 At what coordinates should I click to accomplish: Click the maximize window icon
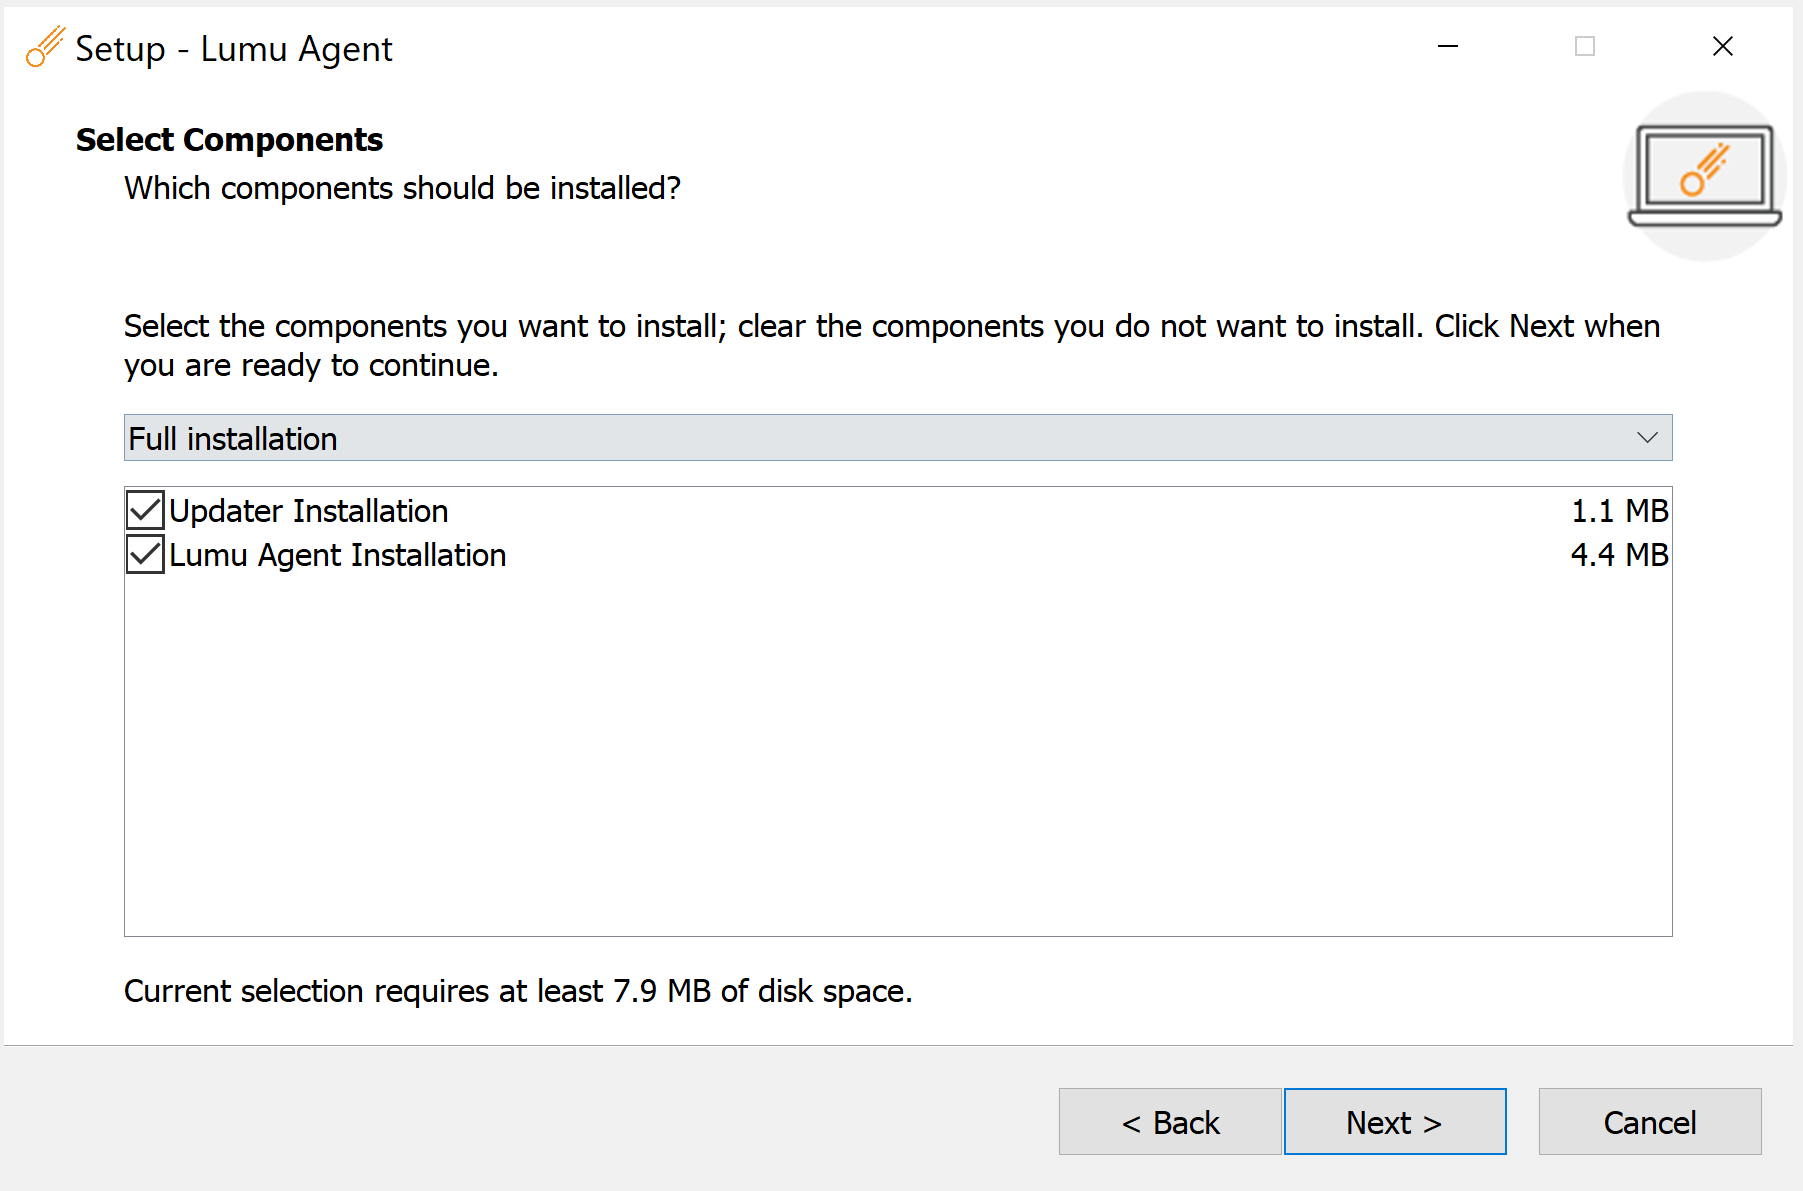click(x=1584, y=46)
